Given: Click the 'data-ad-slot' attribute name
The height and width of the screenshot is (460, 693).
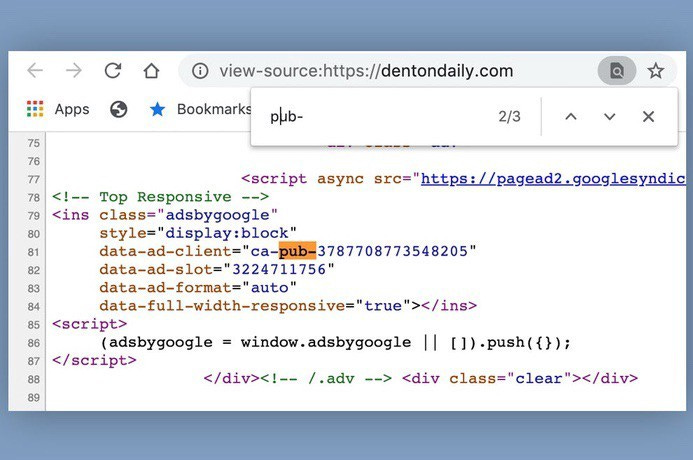Looking at the screenshot, I should click(156, 269).
